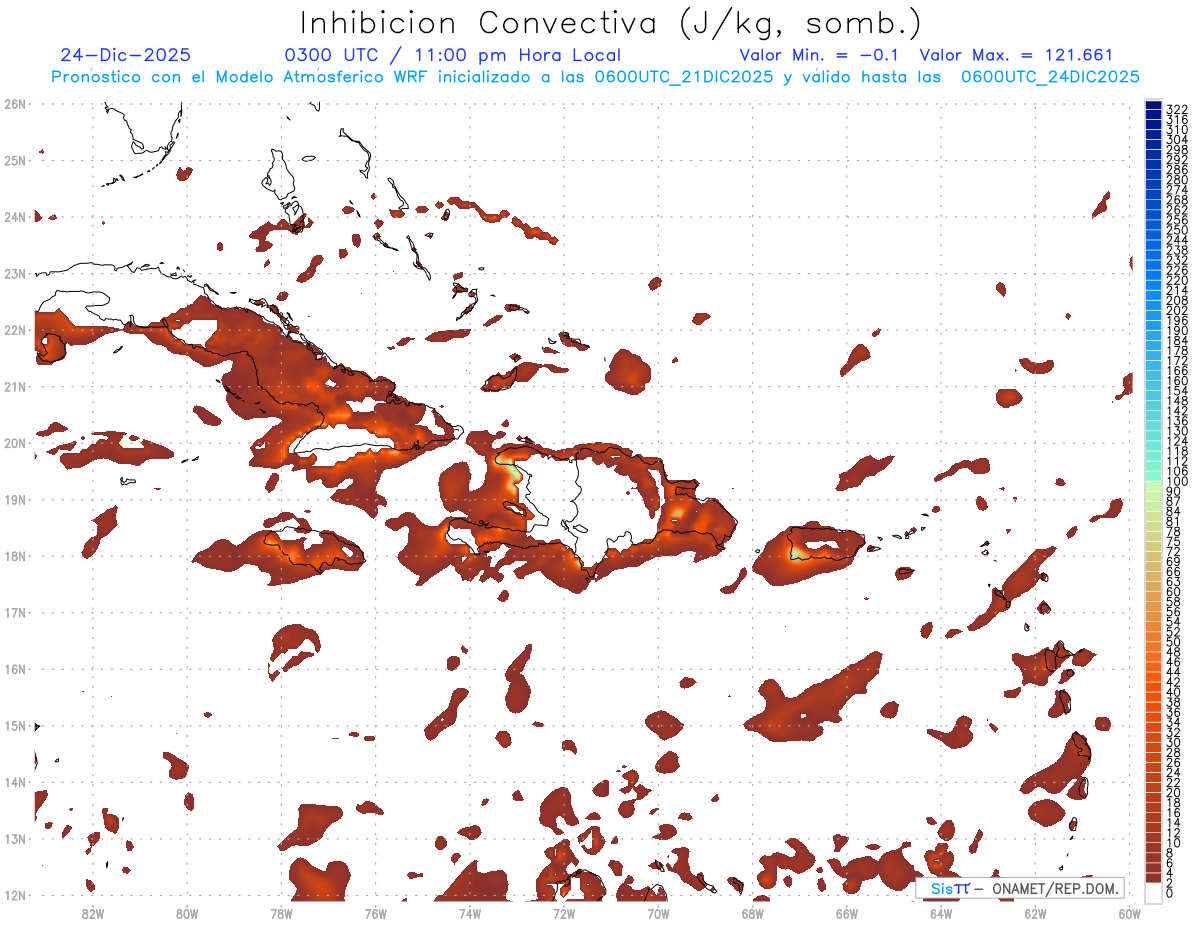Click the color scale value 202
Viewport: 1200px width, 927px height.
tap(1176, 310)
